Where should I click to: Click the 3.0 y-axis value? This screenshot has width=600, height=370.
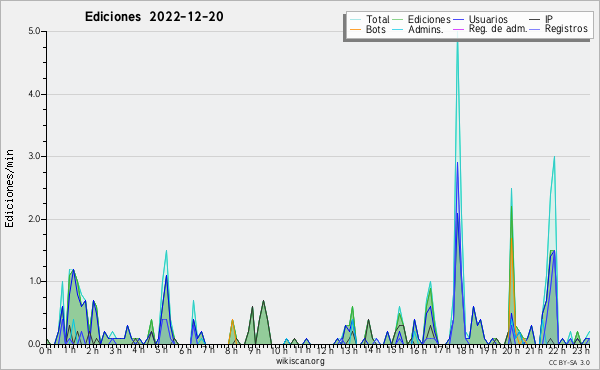(x=34, y=156)
